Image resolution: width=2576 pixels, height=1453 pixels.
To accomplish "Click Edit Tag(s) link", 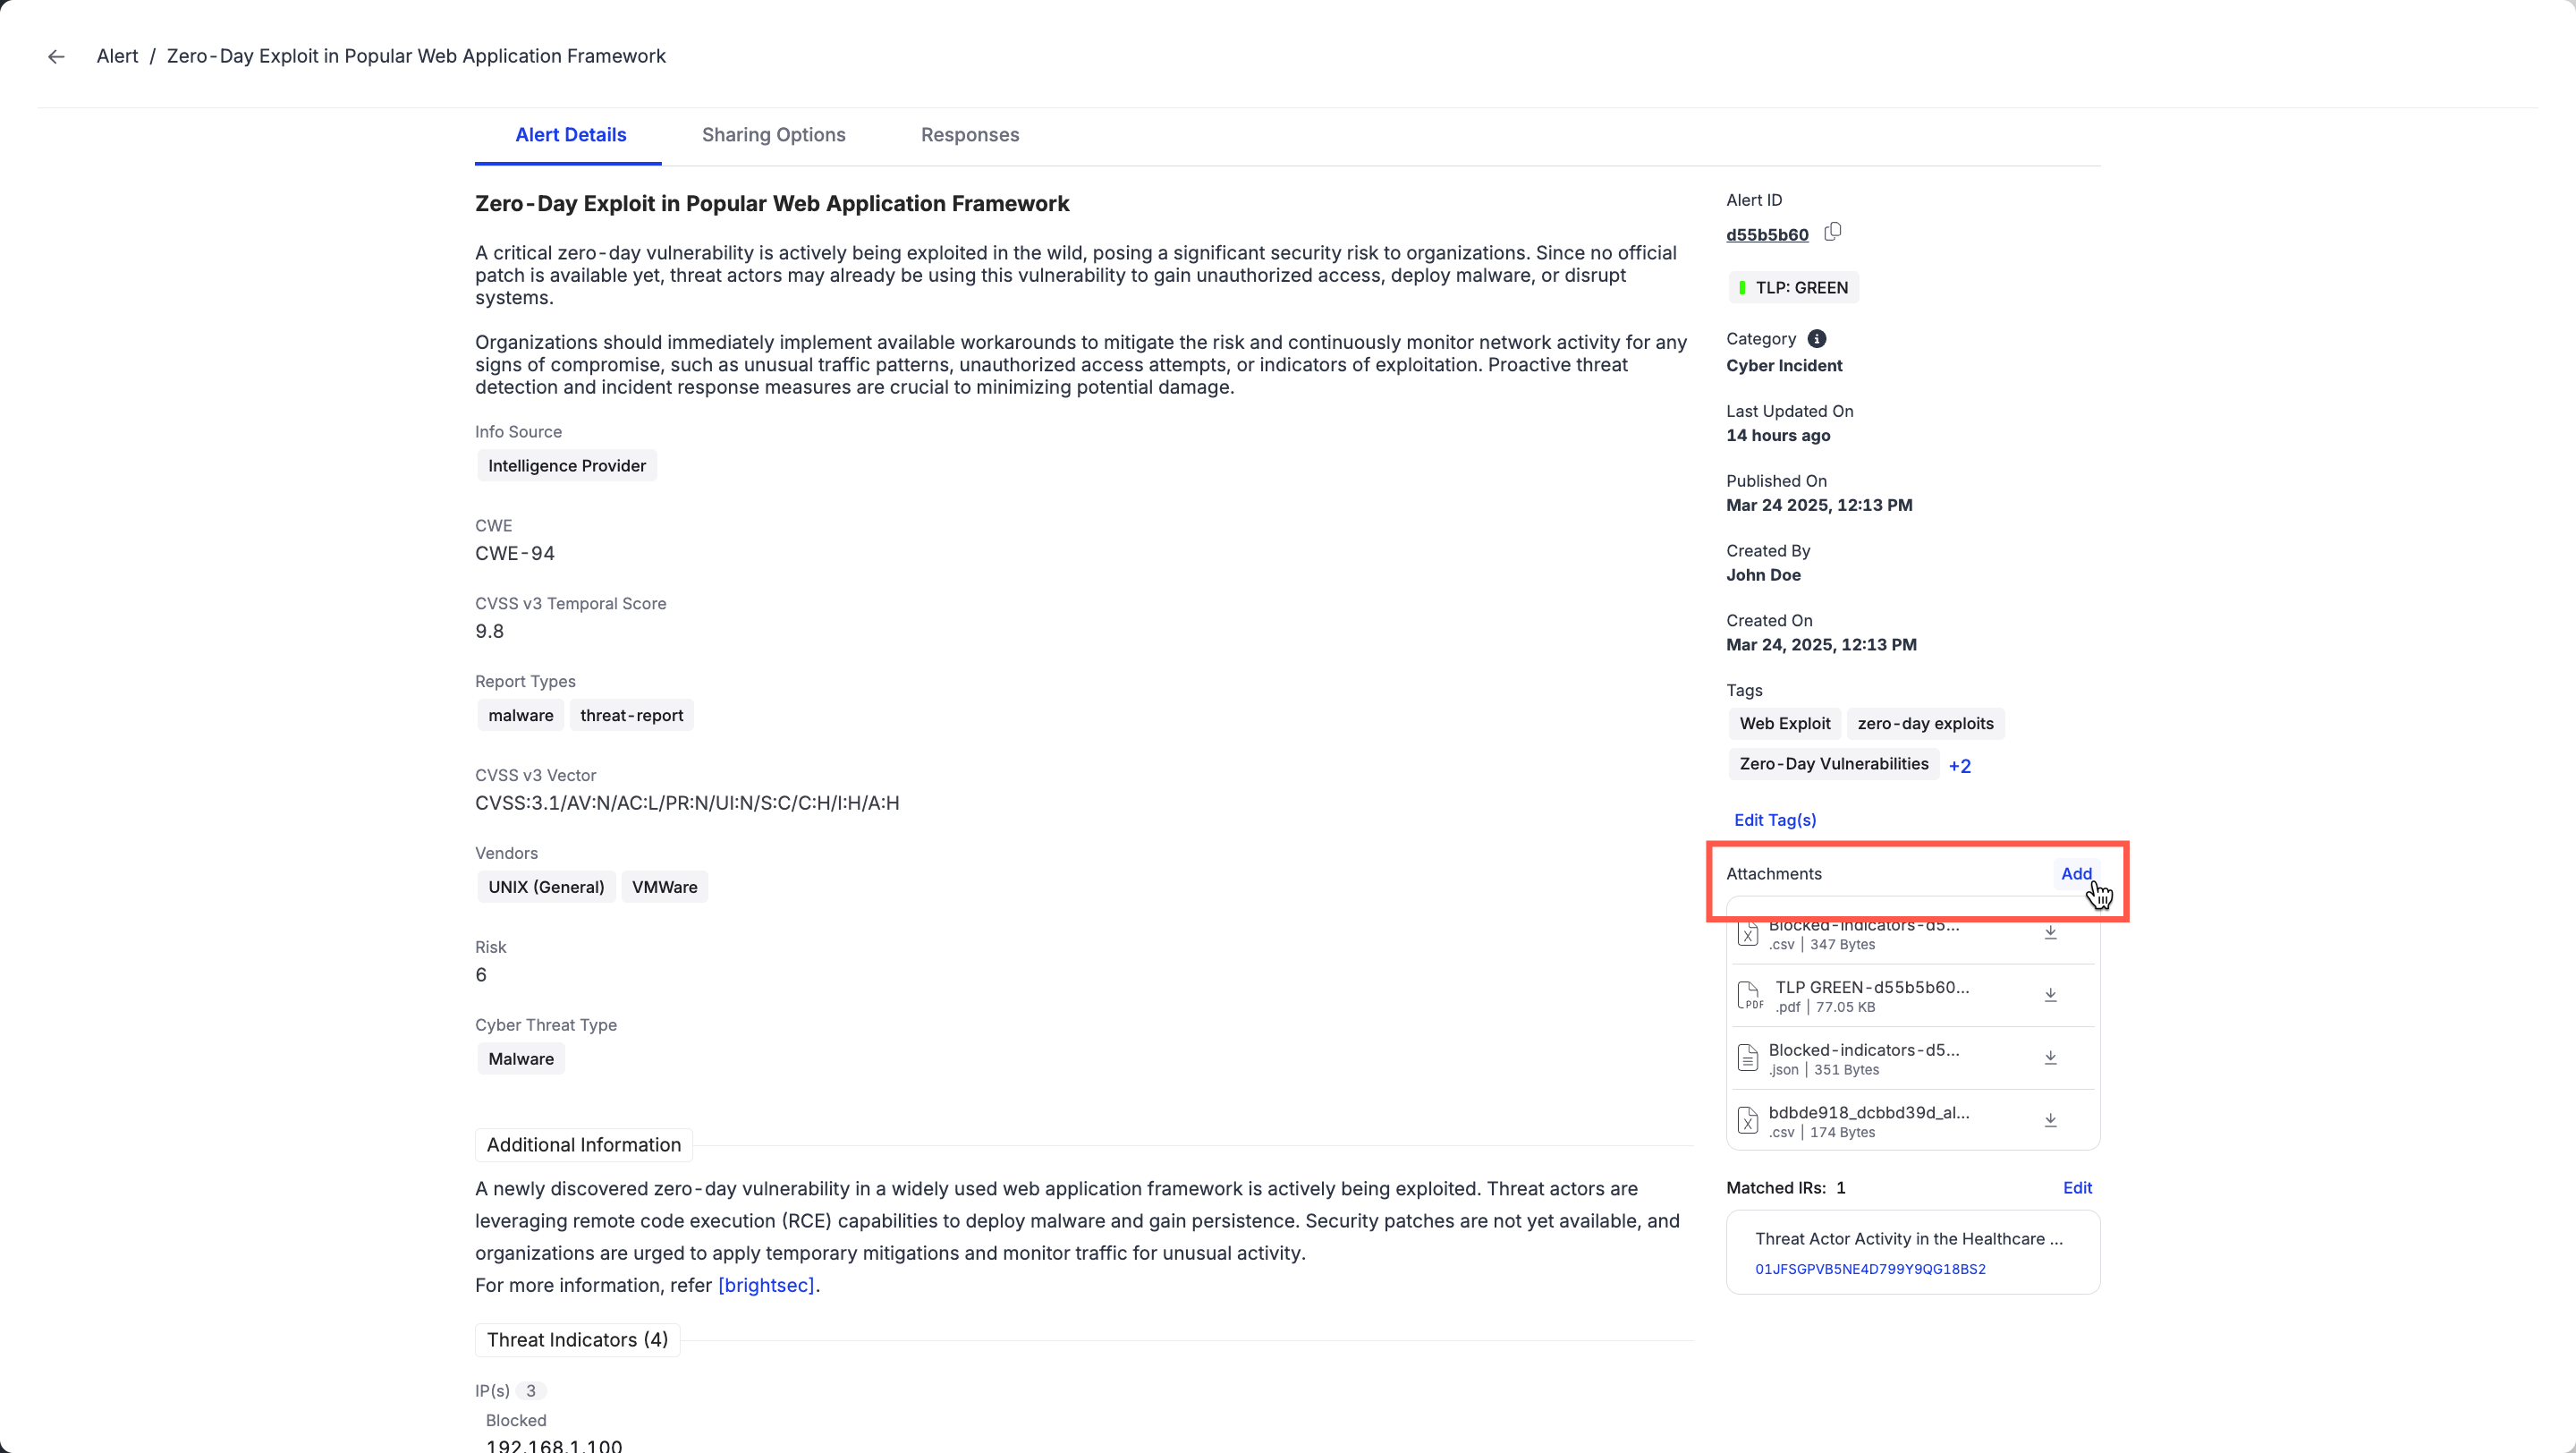I will (1774, 820).
